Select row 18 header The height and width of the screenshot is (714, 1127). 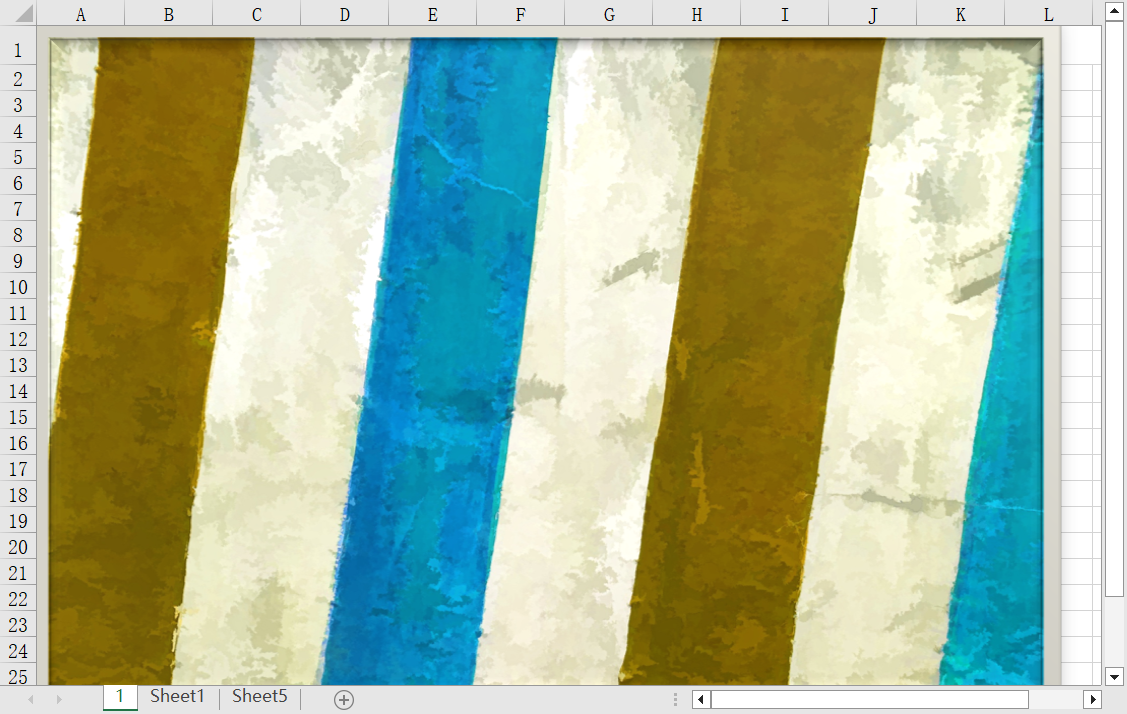pyautogui.click(x=18, y=495)
